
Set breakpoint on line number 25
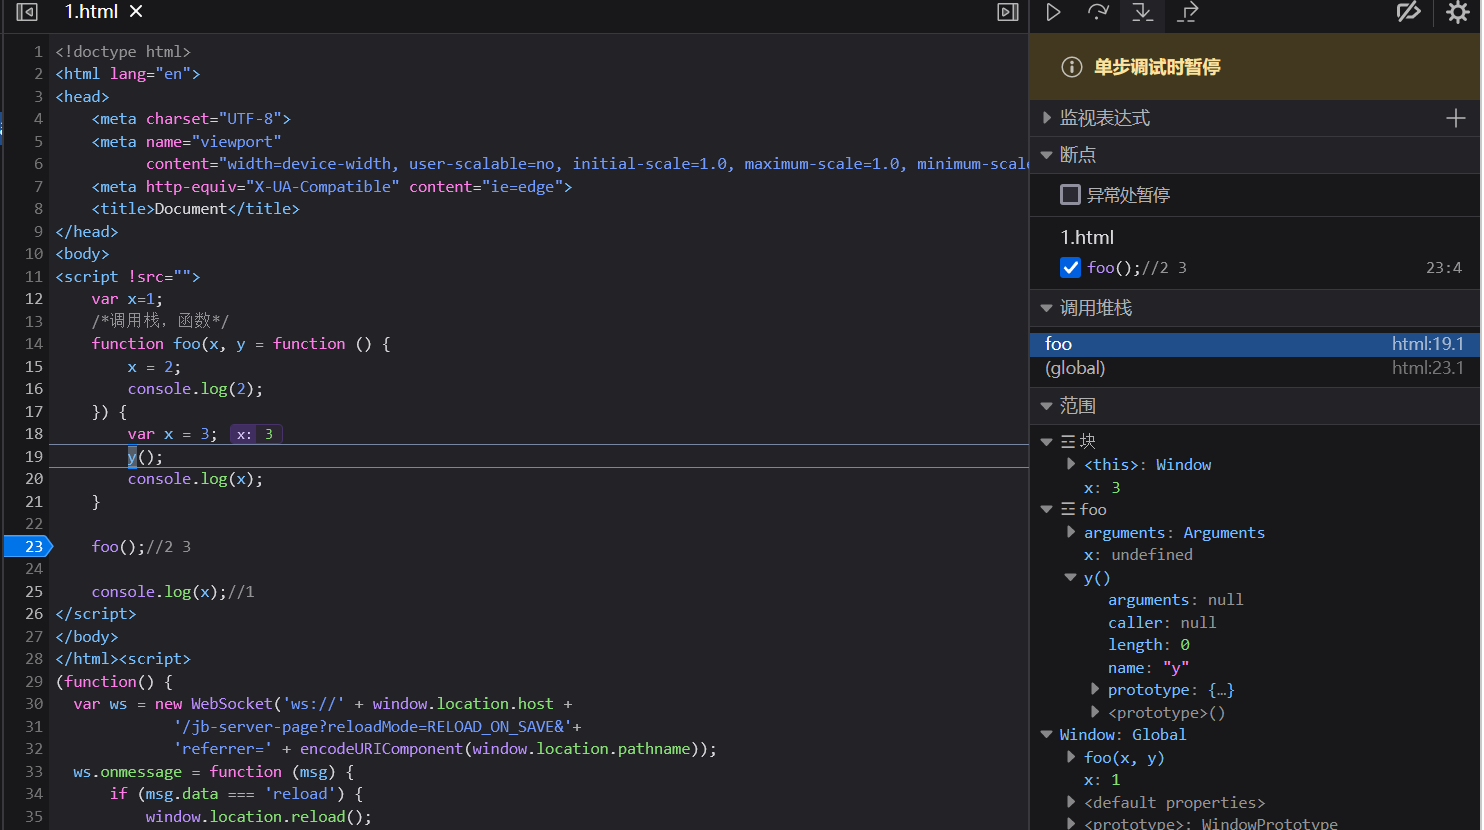click(34, 591)
